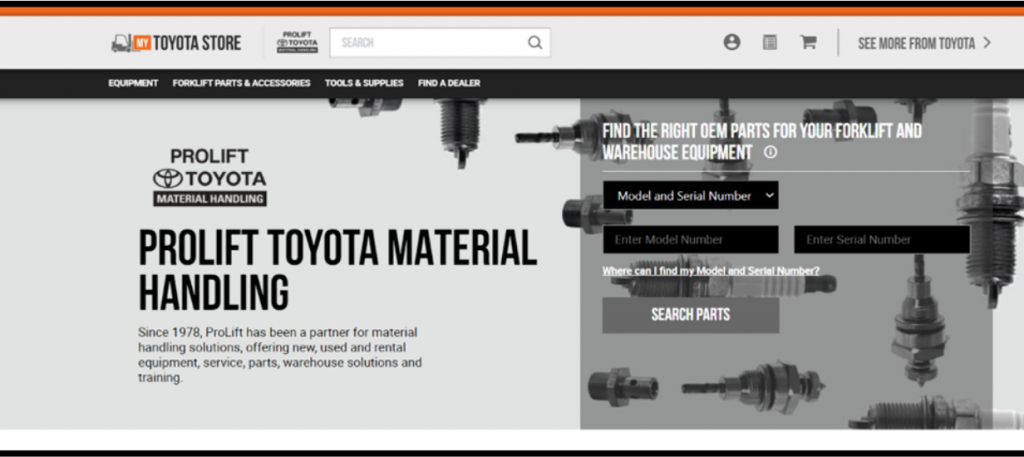This screenshot has height=457, width=1024.
Task: Click the search magnifier icon
Action: [x=535, y=43]
